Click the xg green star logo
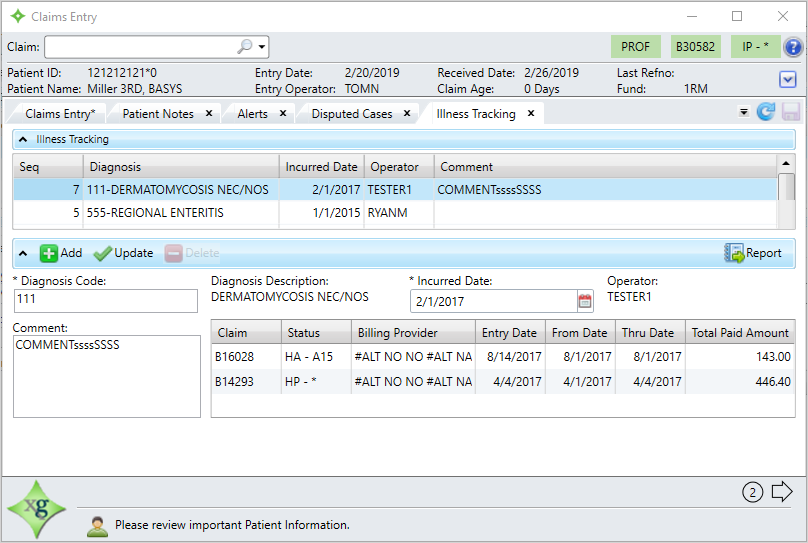The image size is (808, 543). [37, 509]
